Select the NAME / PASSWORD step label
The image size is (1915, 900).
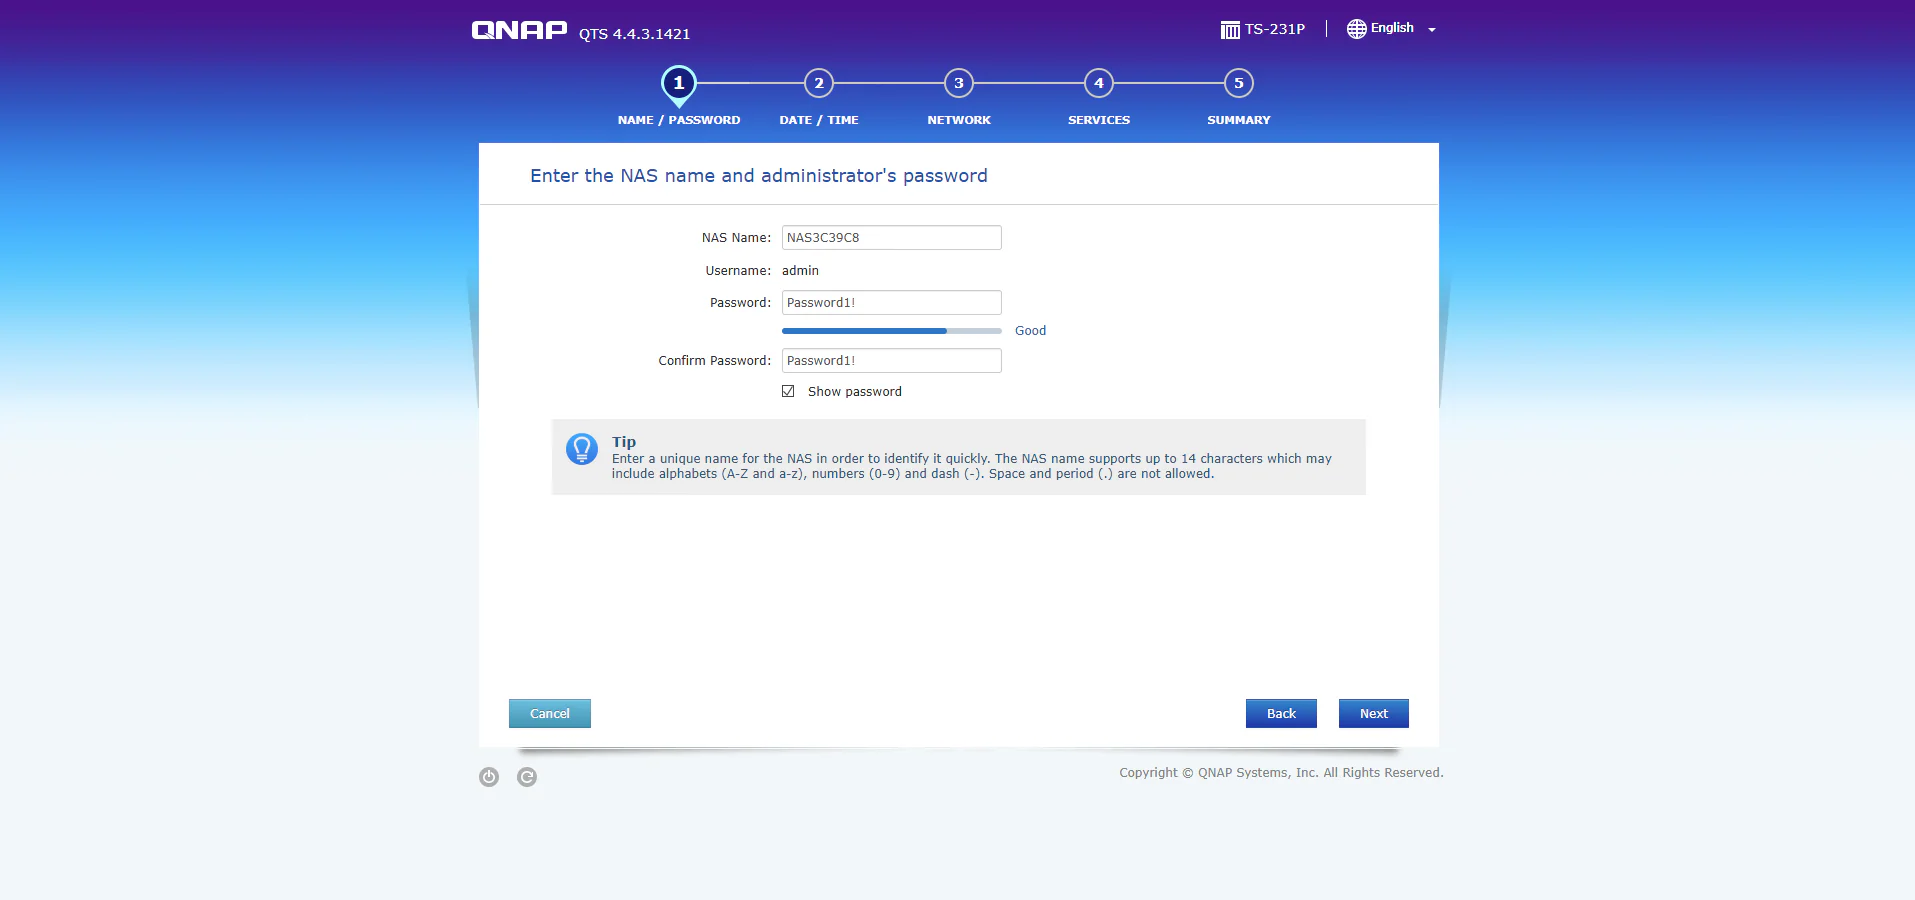click(x=679, y=120)
